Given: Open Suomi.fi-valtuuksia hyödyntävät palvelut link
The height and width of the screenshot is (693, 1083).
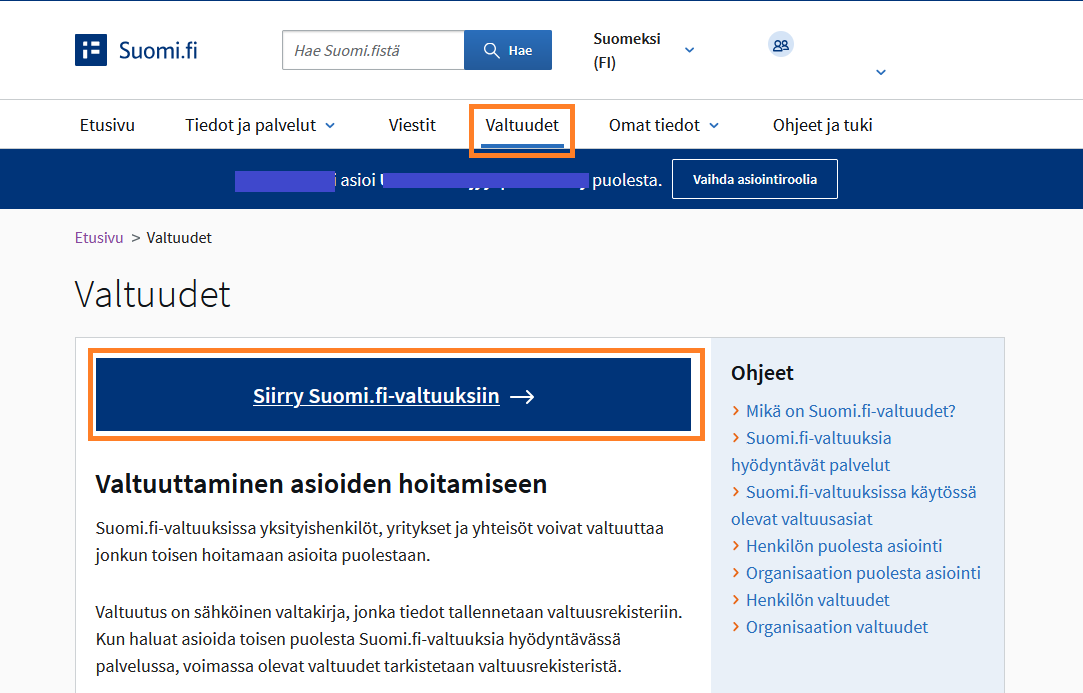Looking at the screenshot, I should (812, 451).
